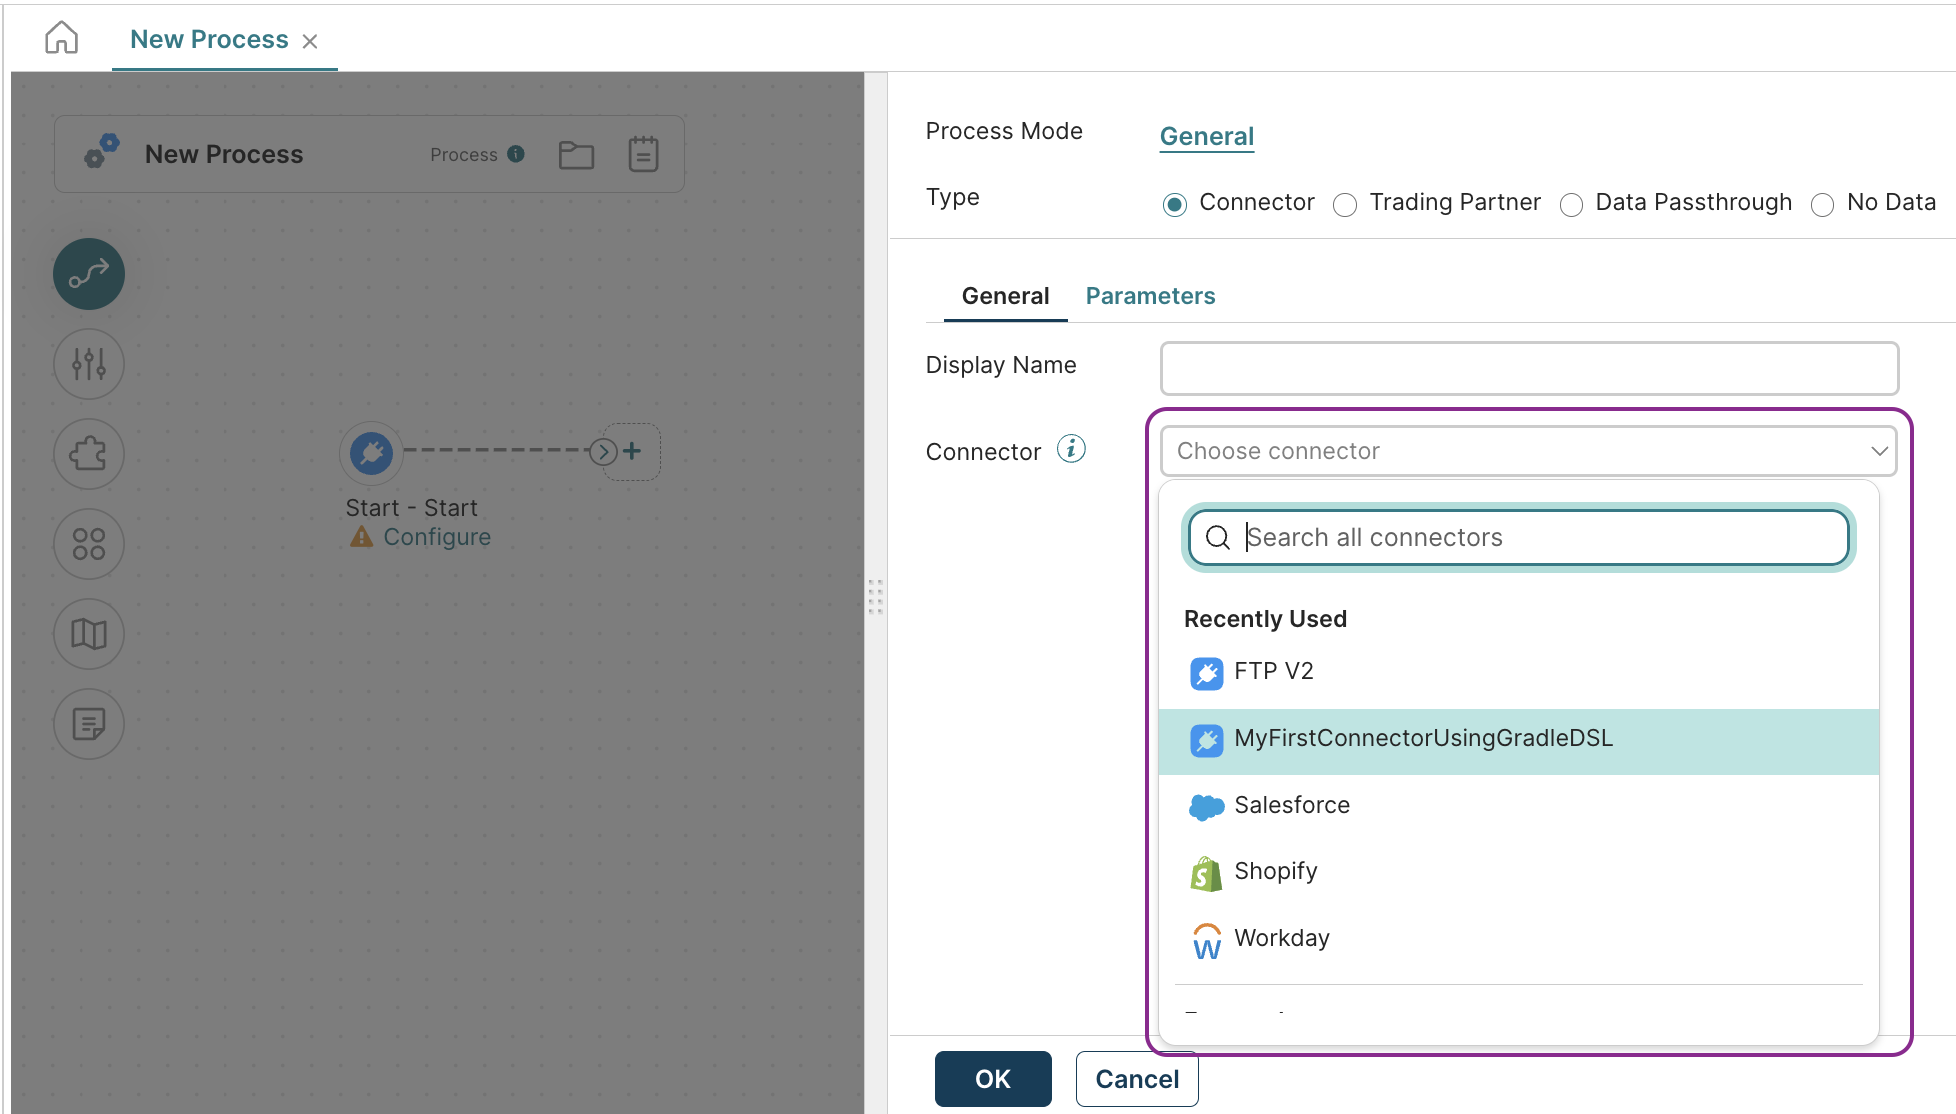Viewport: 1956px width, 1114px height.
Task: Click the Home icon
Action: [x=61, y=38]
